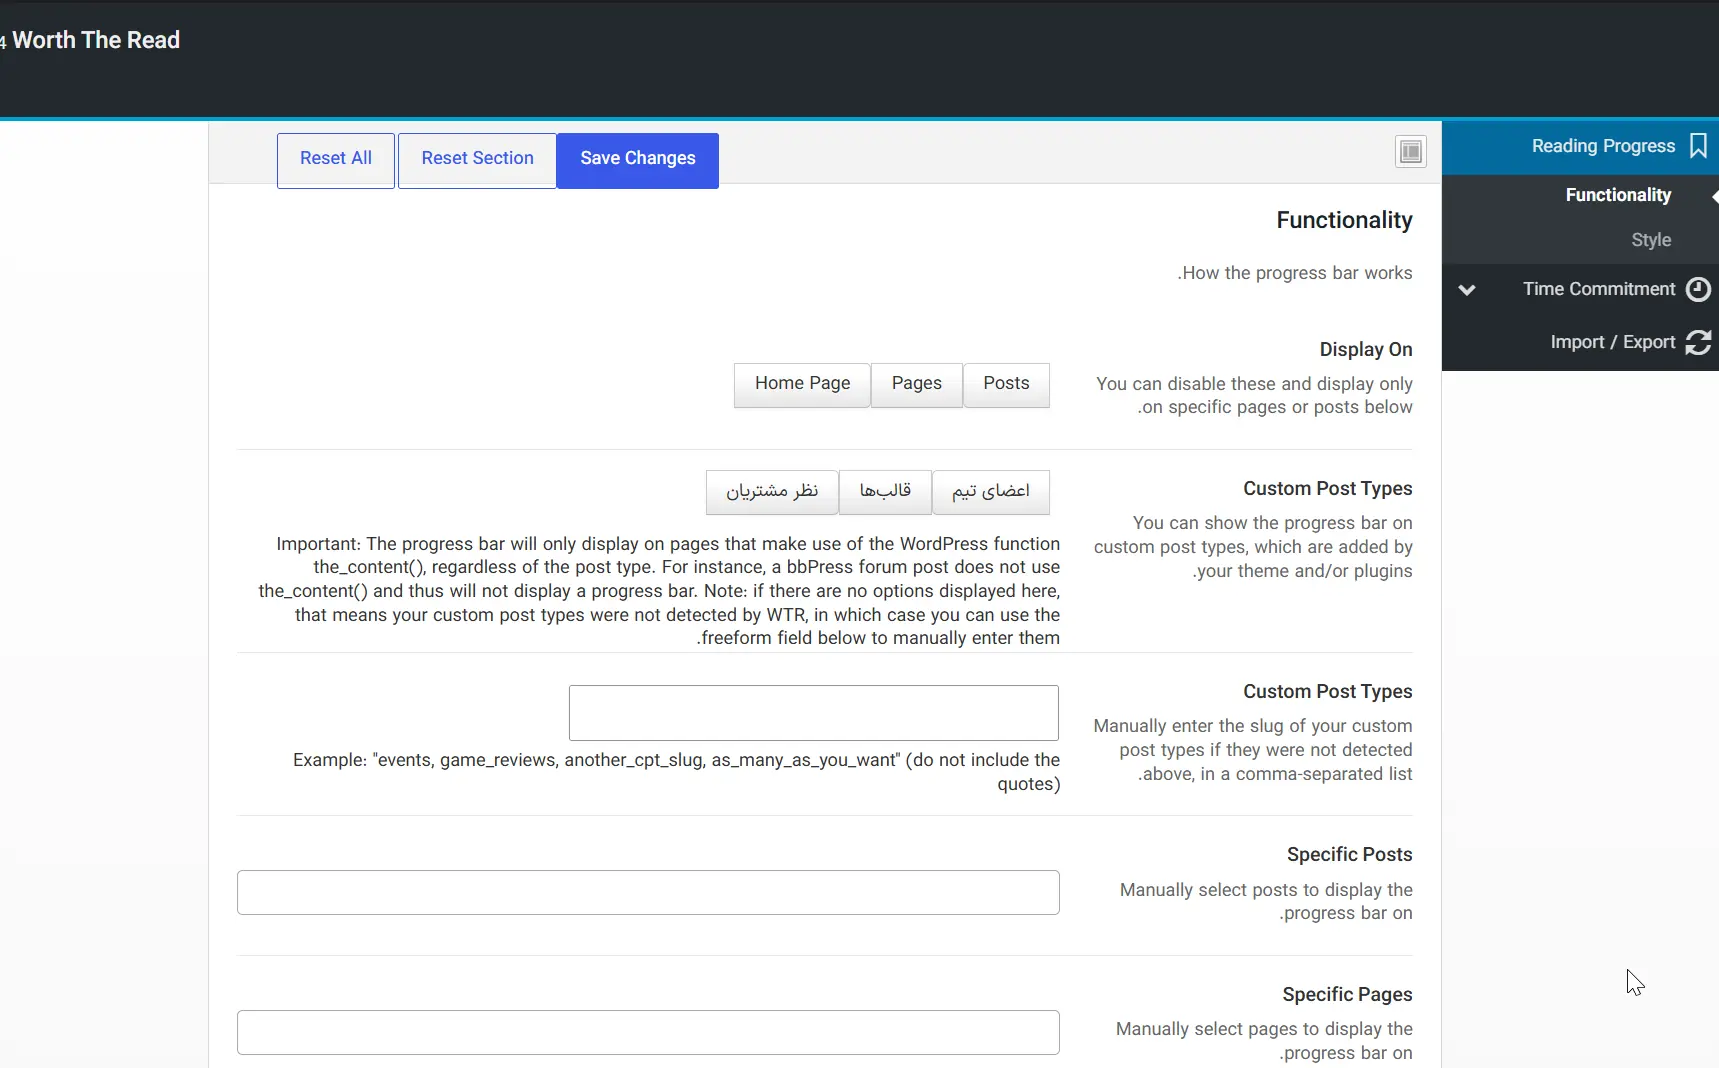Click the Specific Pages label

coord(1347,994)
